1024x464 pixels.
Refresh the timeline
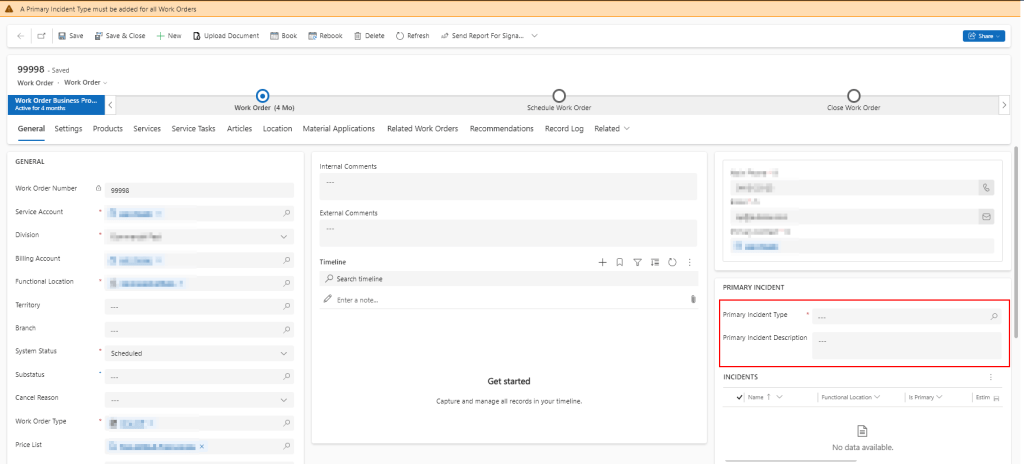tap(672, 262)
